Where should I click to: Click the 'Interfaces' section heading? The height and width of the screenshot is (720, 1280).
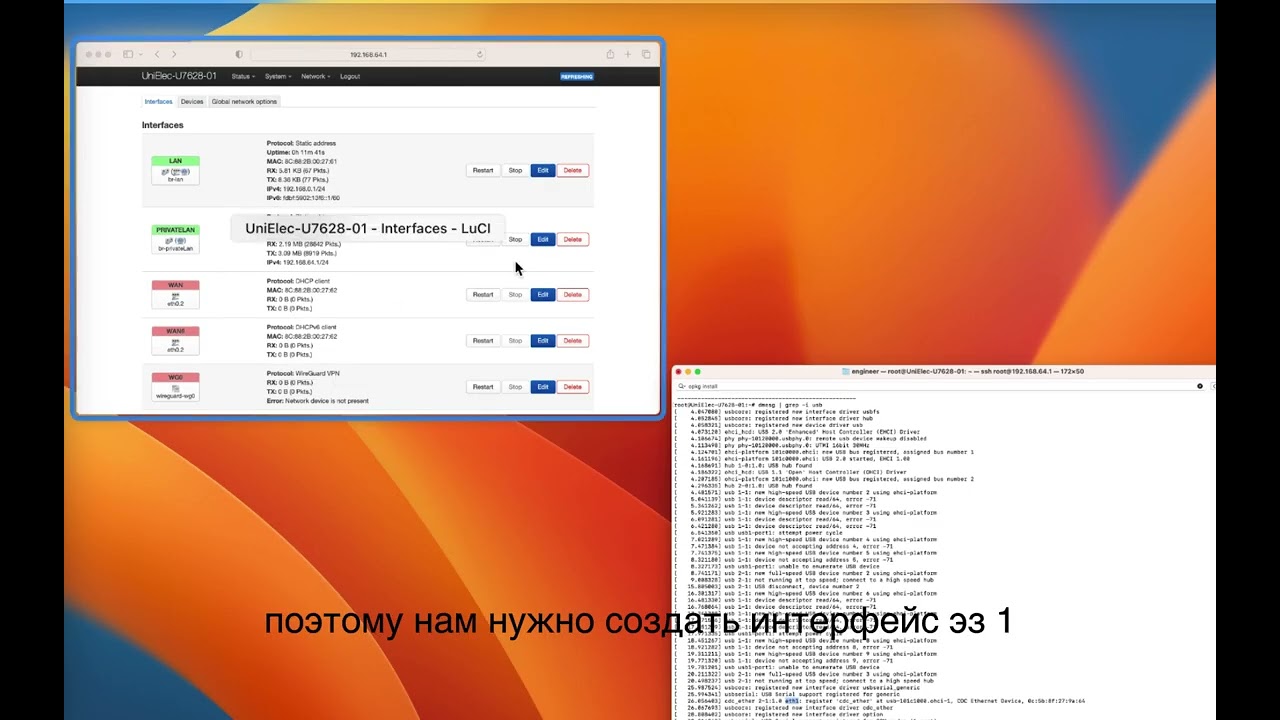click(162, 125)
